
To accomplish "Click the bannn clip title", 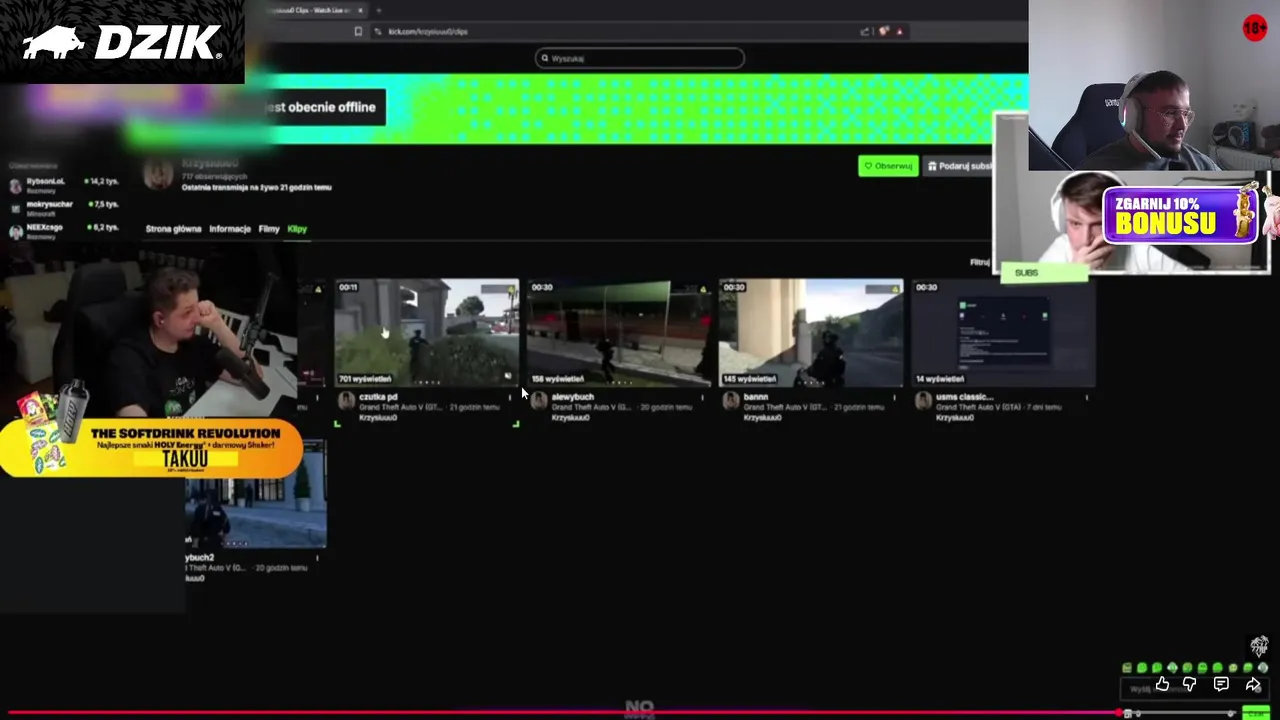I will tap(756, 397).
